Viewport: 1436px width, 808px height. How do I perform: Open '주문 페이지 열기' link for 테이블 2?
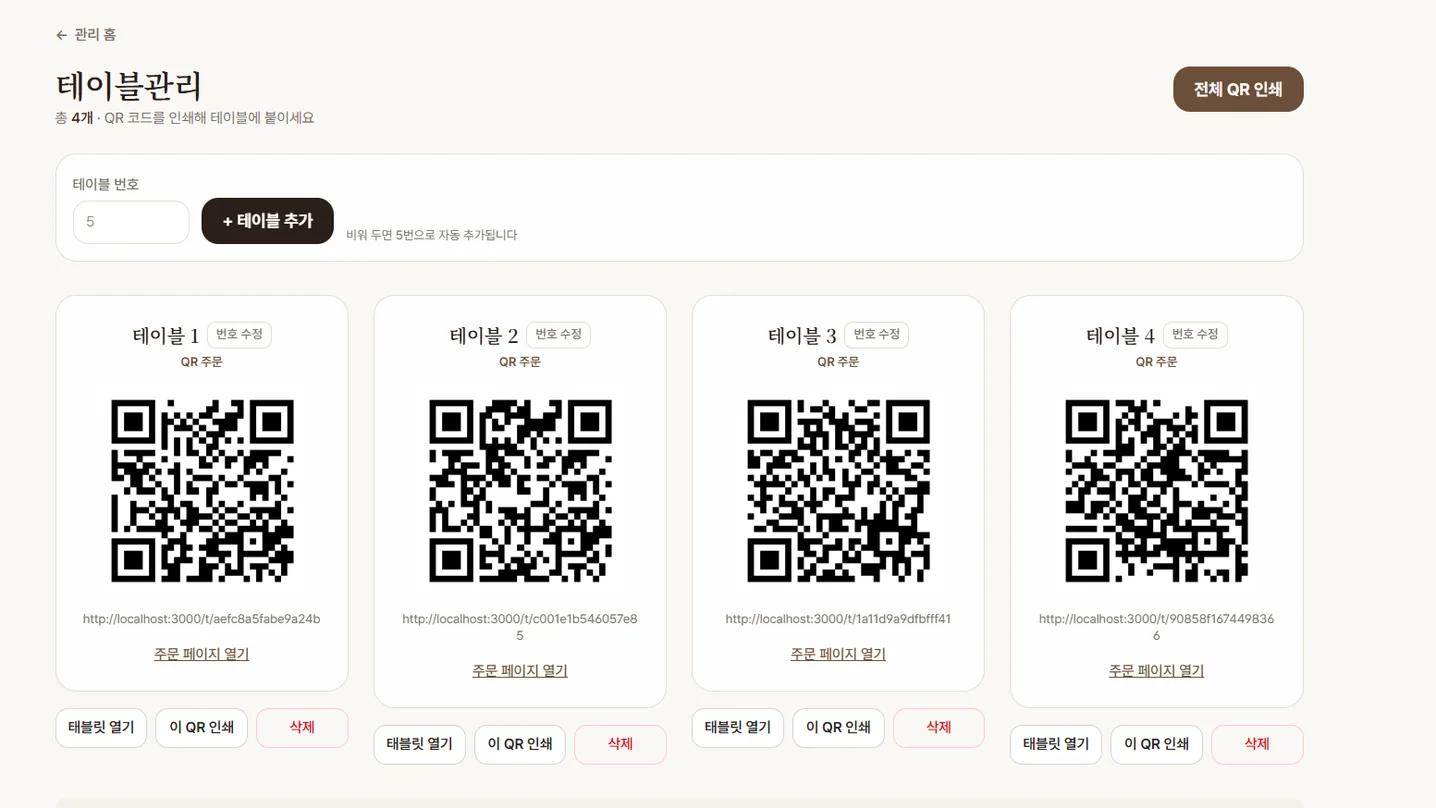point(520,671)
